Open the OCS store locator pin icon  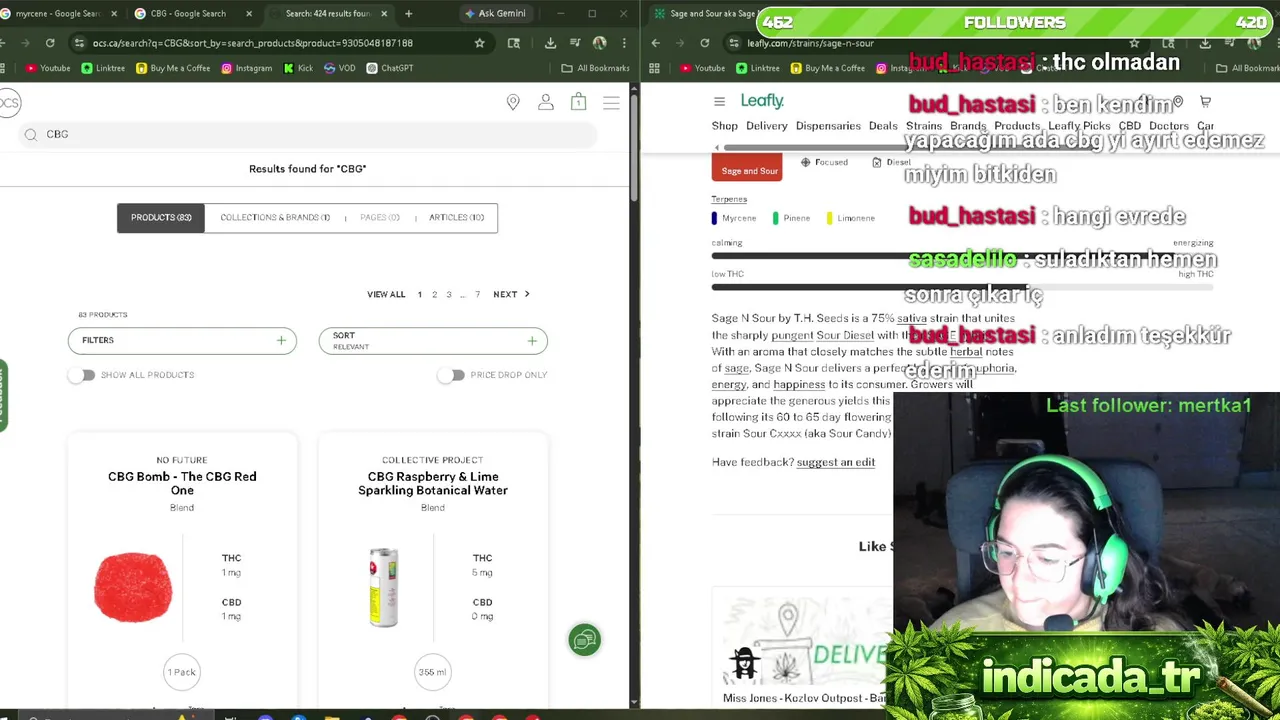(x=513, y=102)
